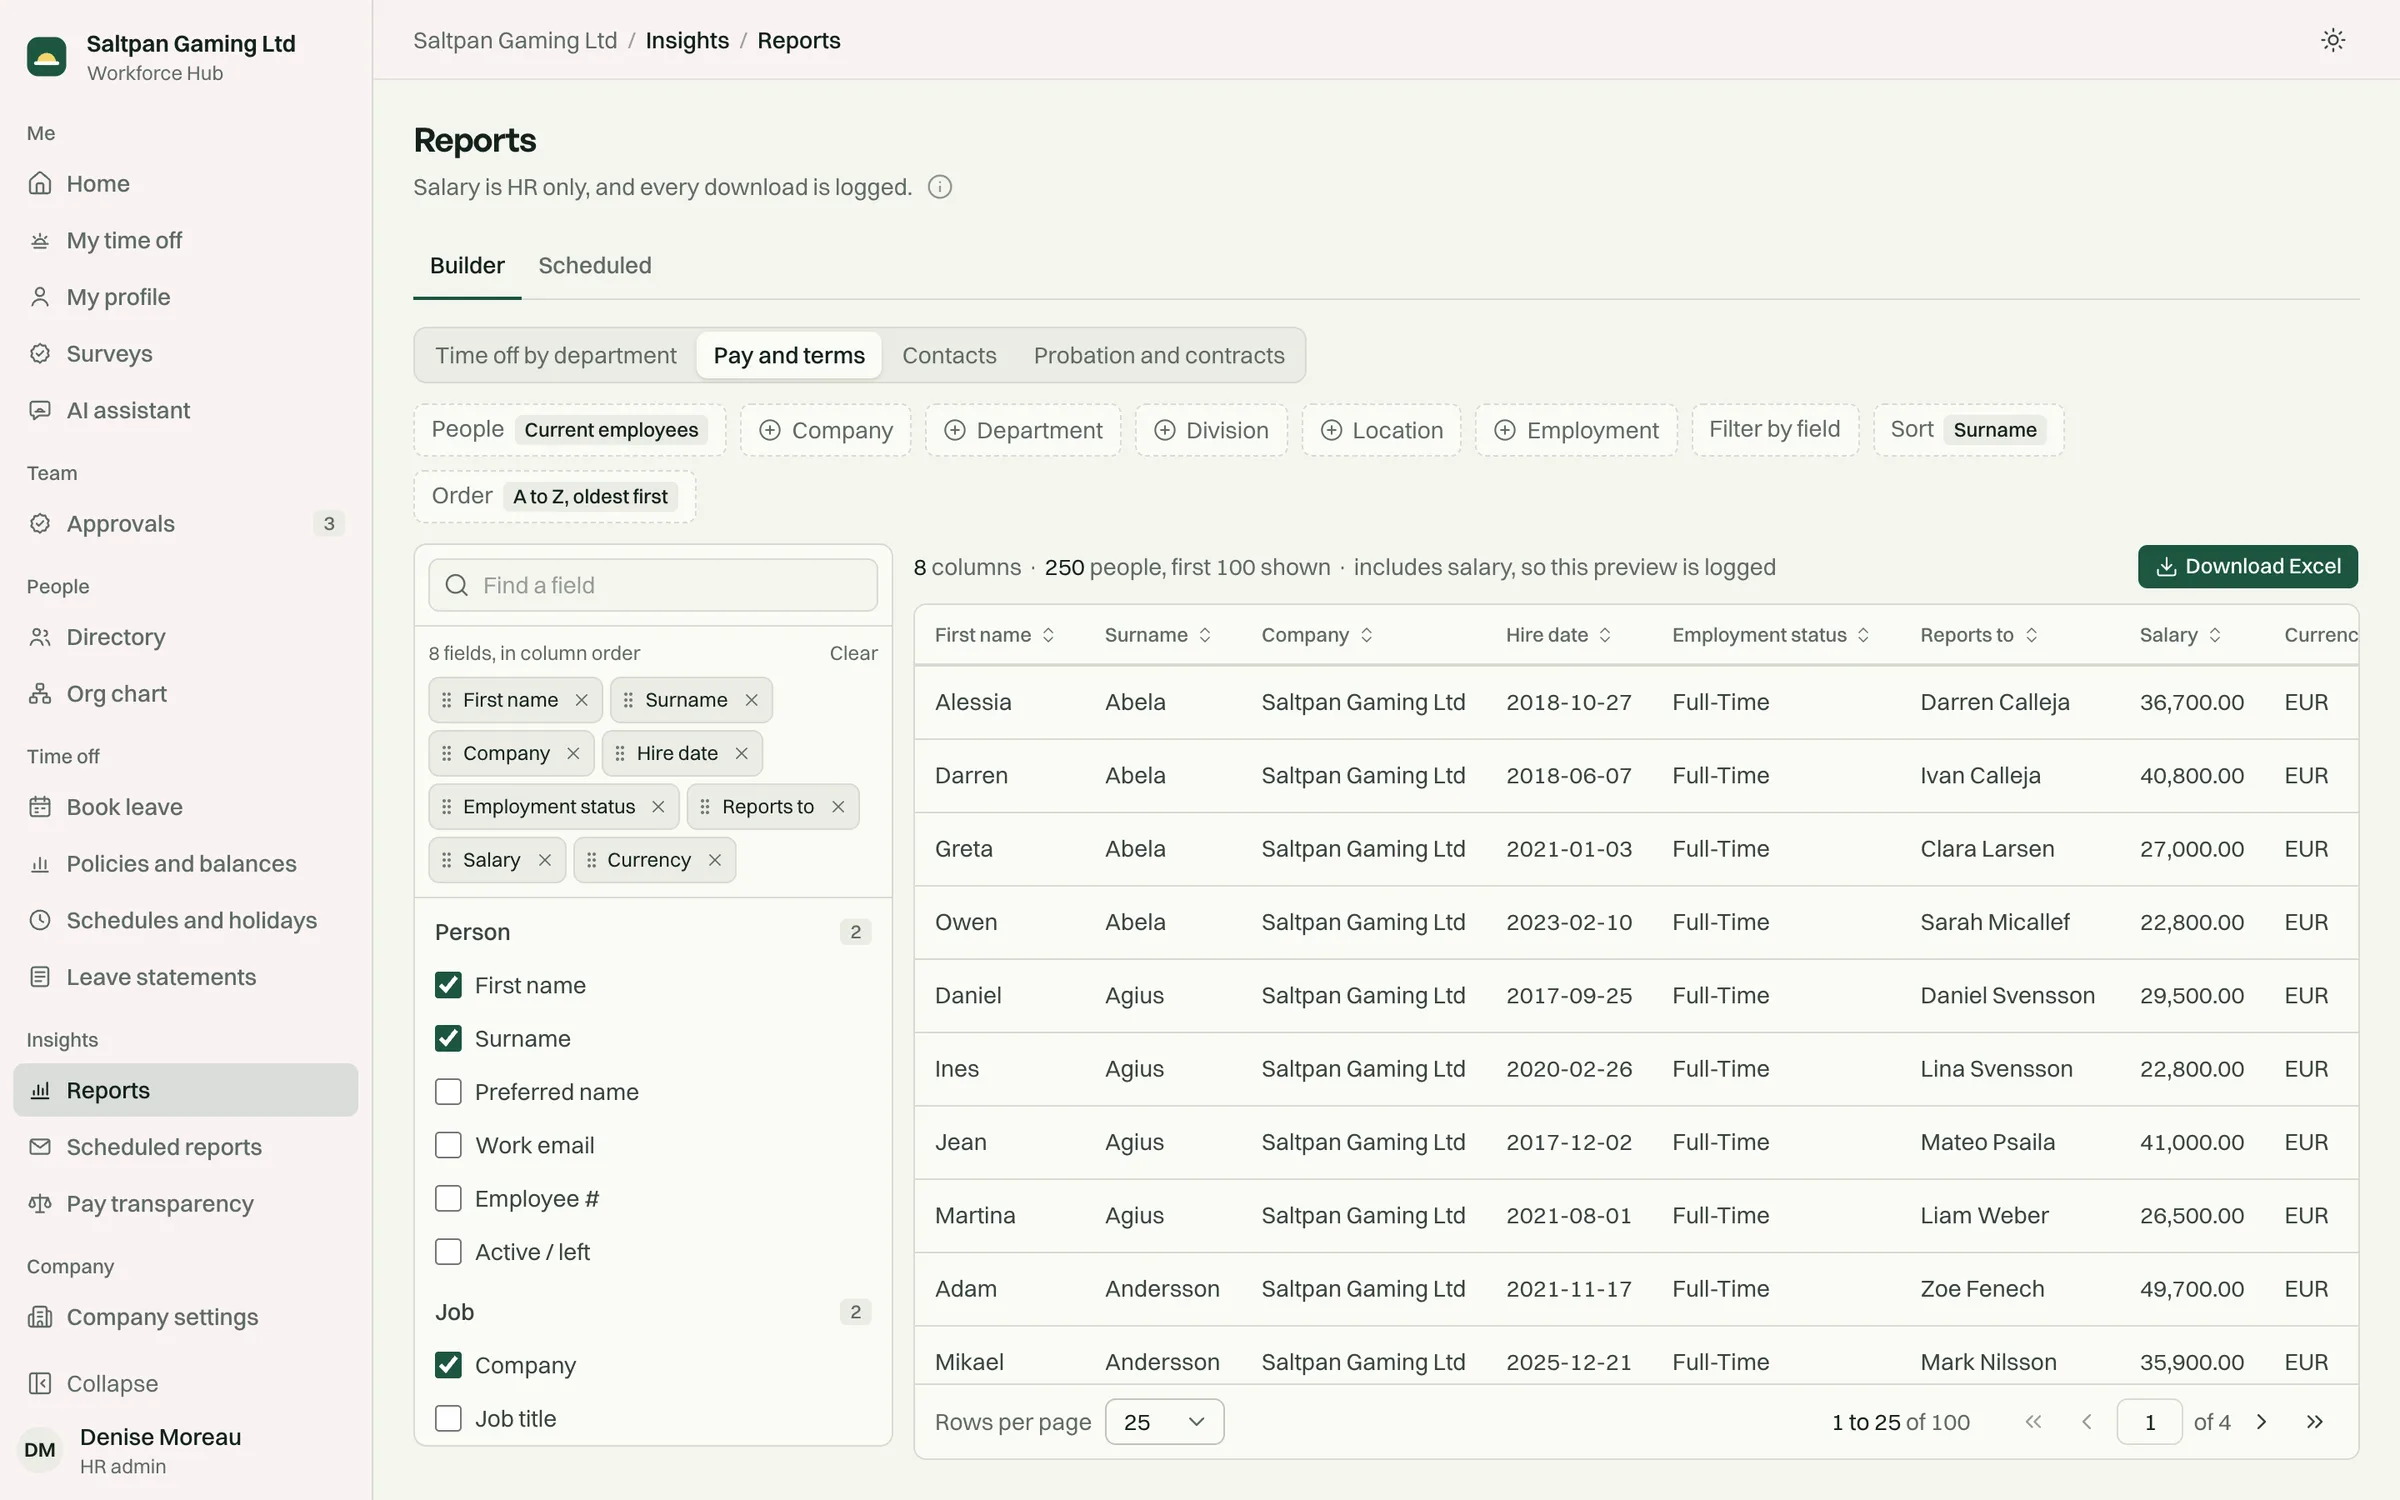2400x1500 pixels.
Task: Select the Contacts report preset
Action: click(949, 356)
